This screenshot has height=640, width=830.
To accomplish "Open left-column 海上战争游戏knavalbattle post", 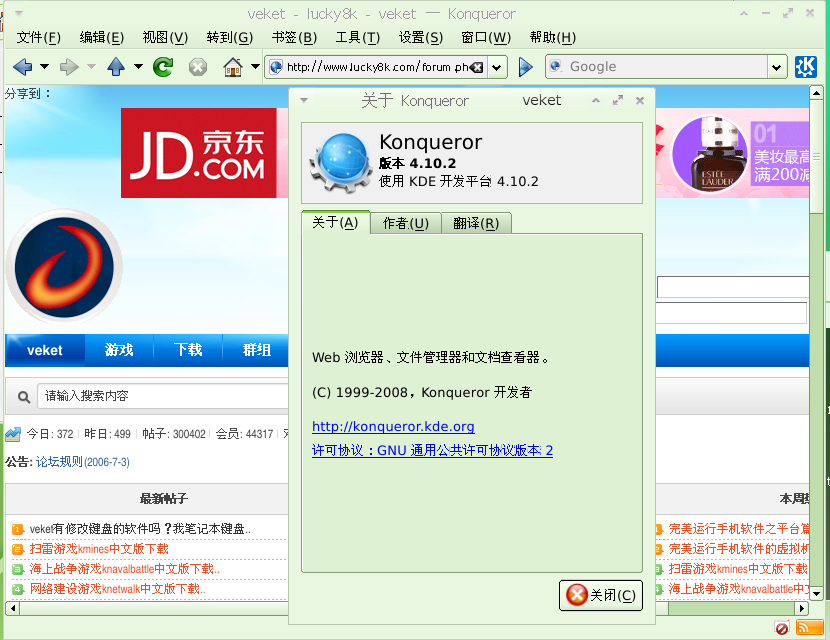I will pos(124,569).
